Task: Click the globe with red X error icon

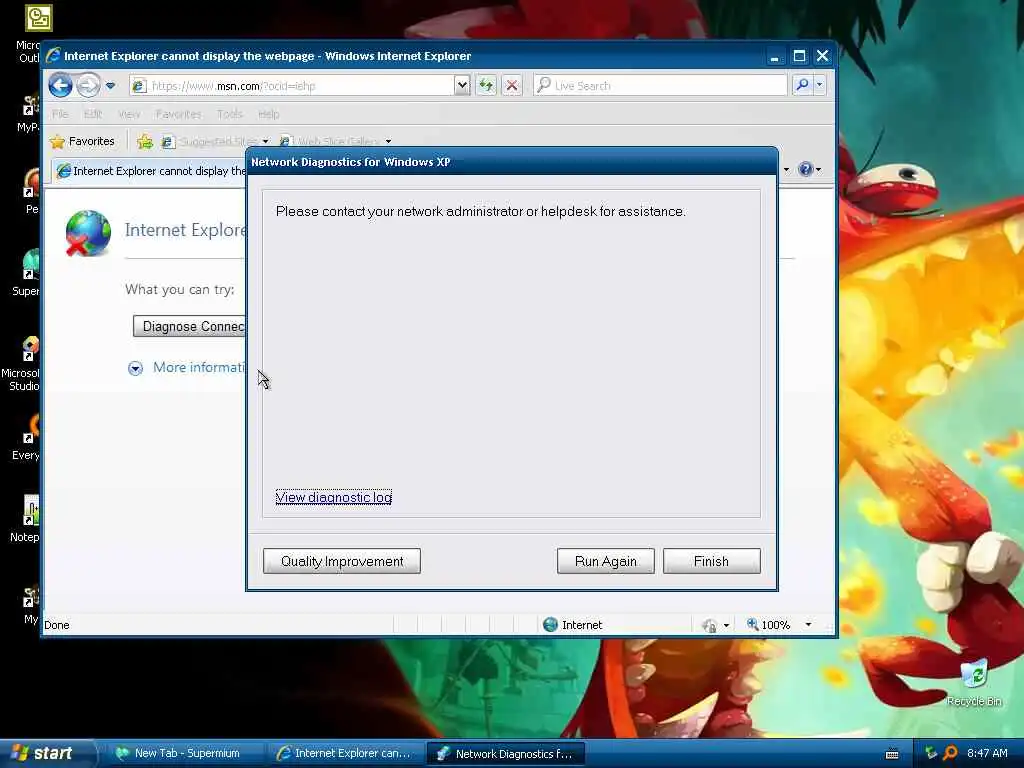Action: point(87,233)
